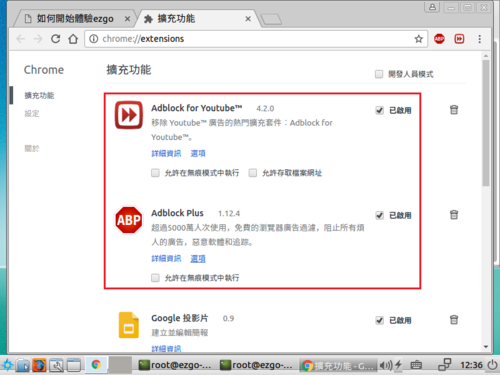Image resolution: width=500 pixels, height=375 pixels.
Task: Switch to first root@ezgo terminal in taskbar
Action: click(x=175, y=365)
